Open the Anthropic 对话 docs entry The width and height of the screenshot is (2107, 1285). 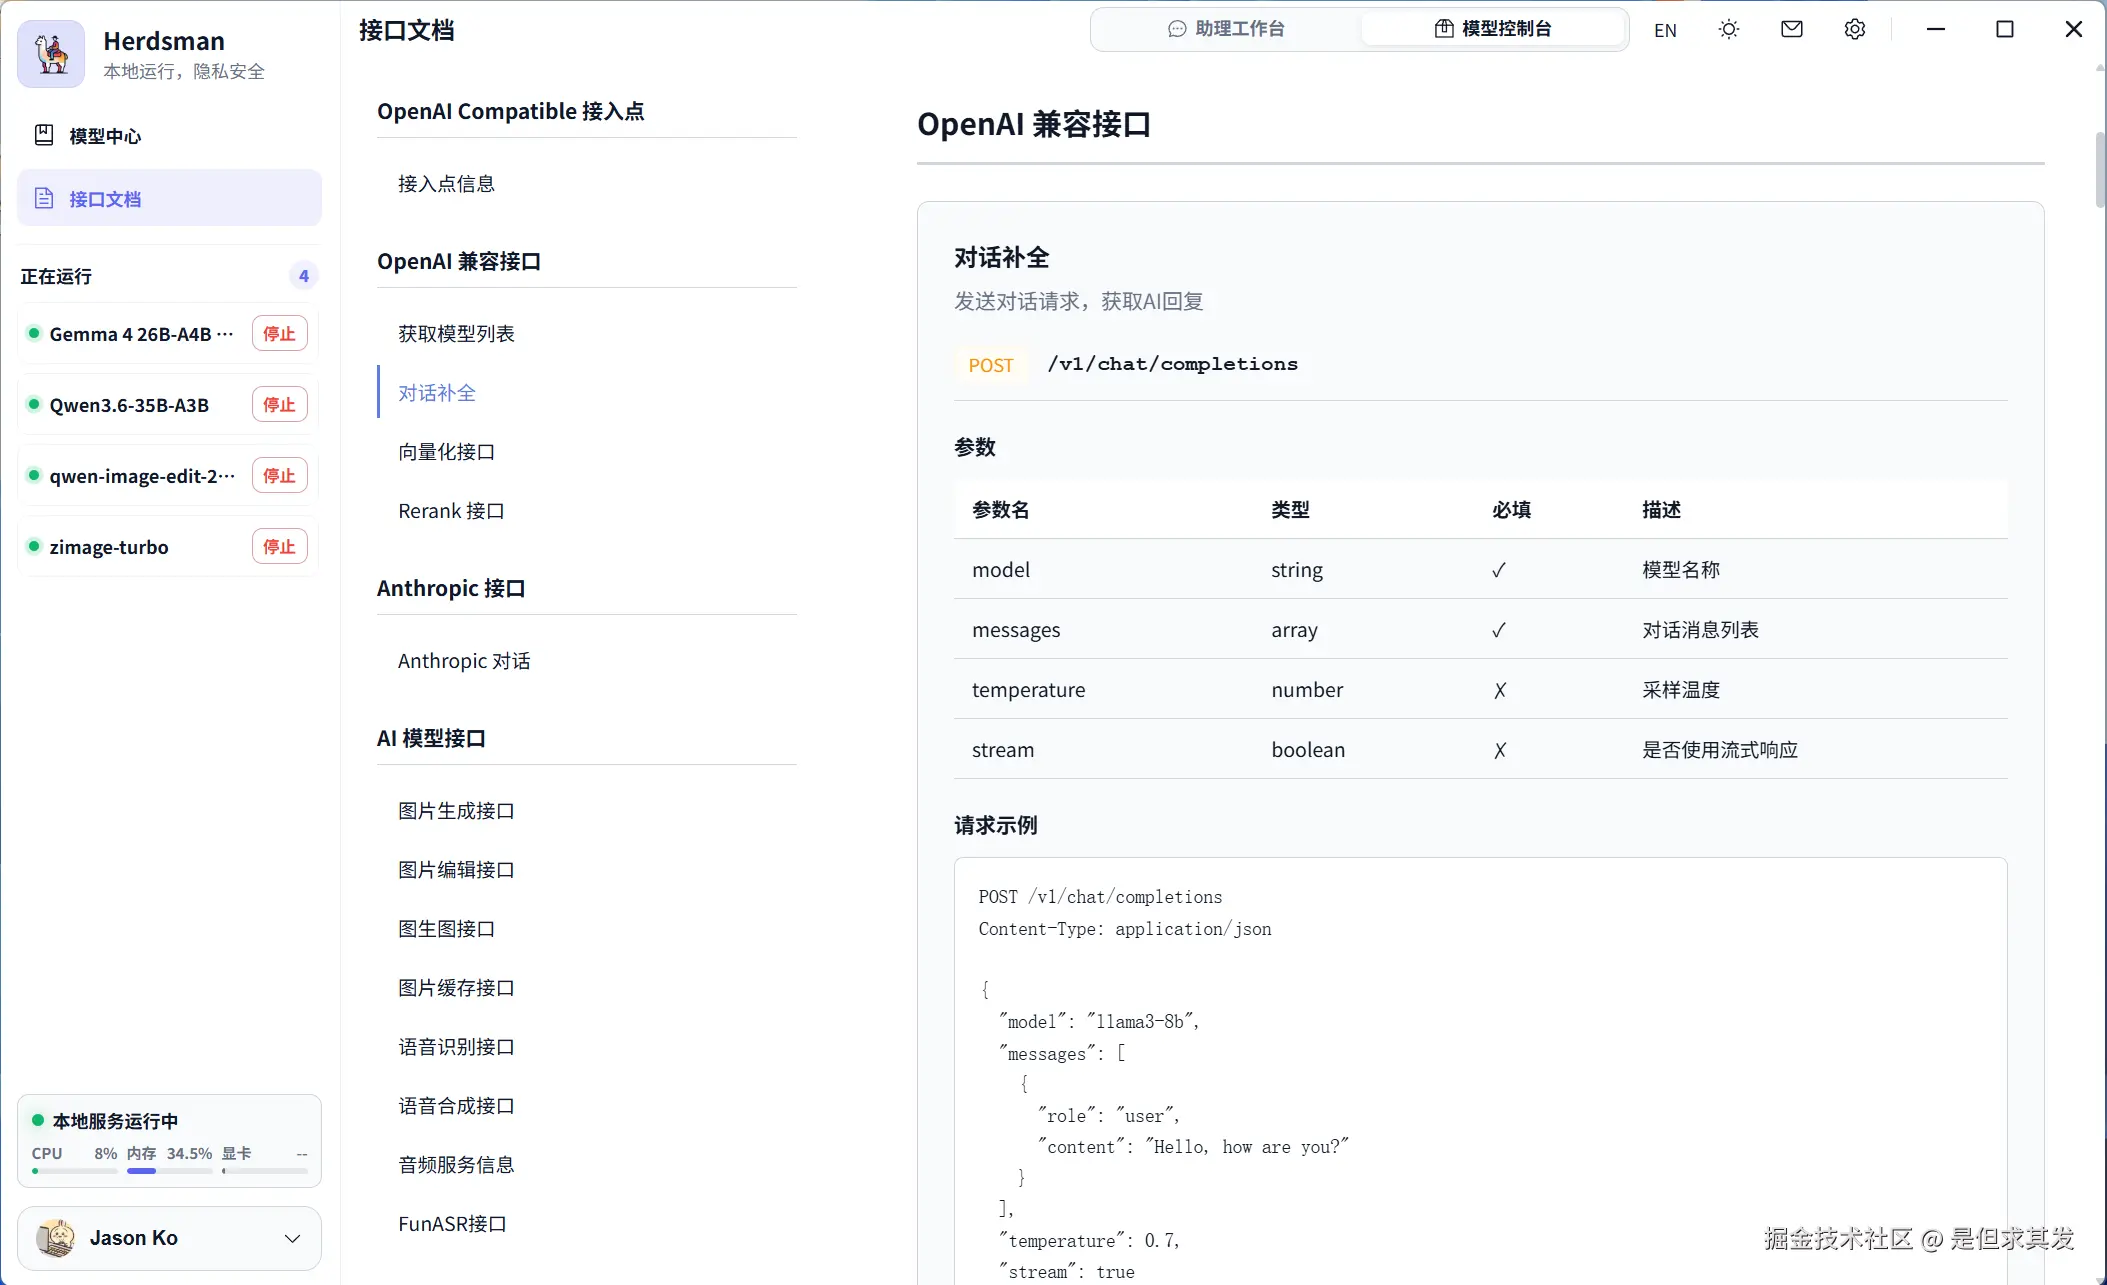pyautogui.click(x=464, y=661)
